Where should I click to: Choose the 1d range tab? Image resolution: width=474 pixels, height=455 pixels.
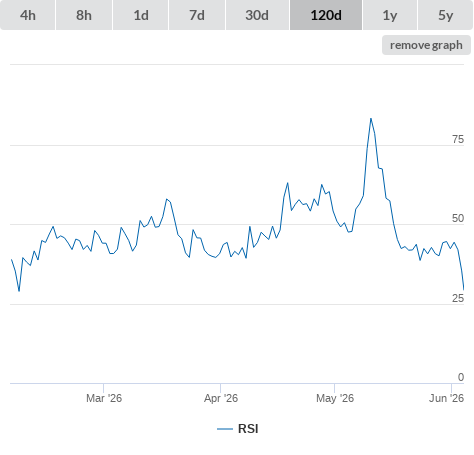[x=141, y=15]
